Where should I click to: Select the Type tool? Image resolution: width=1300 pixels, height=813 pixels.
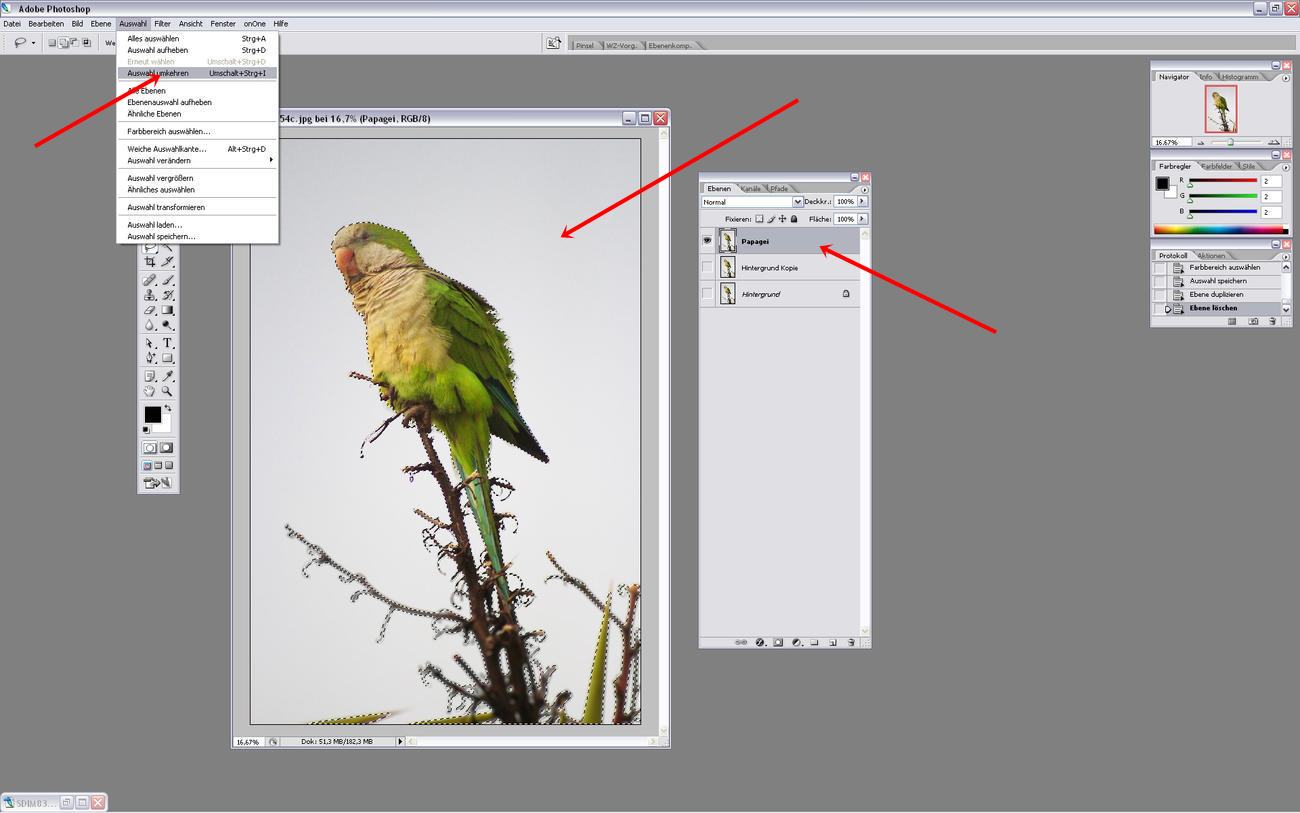[167, 343]
